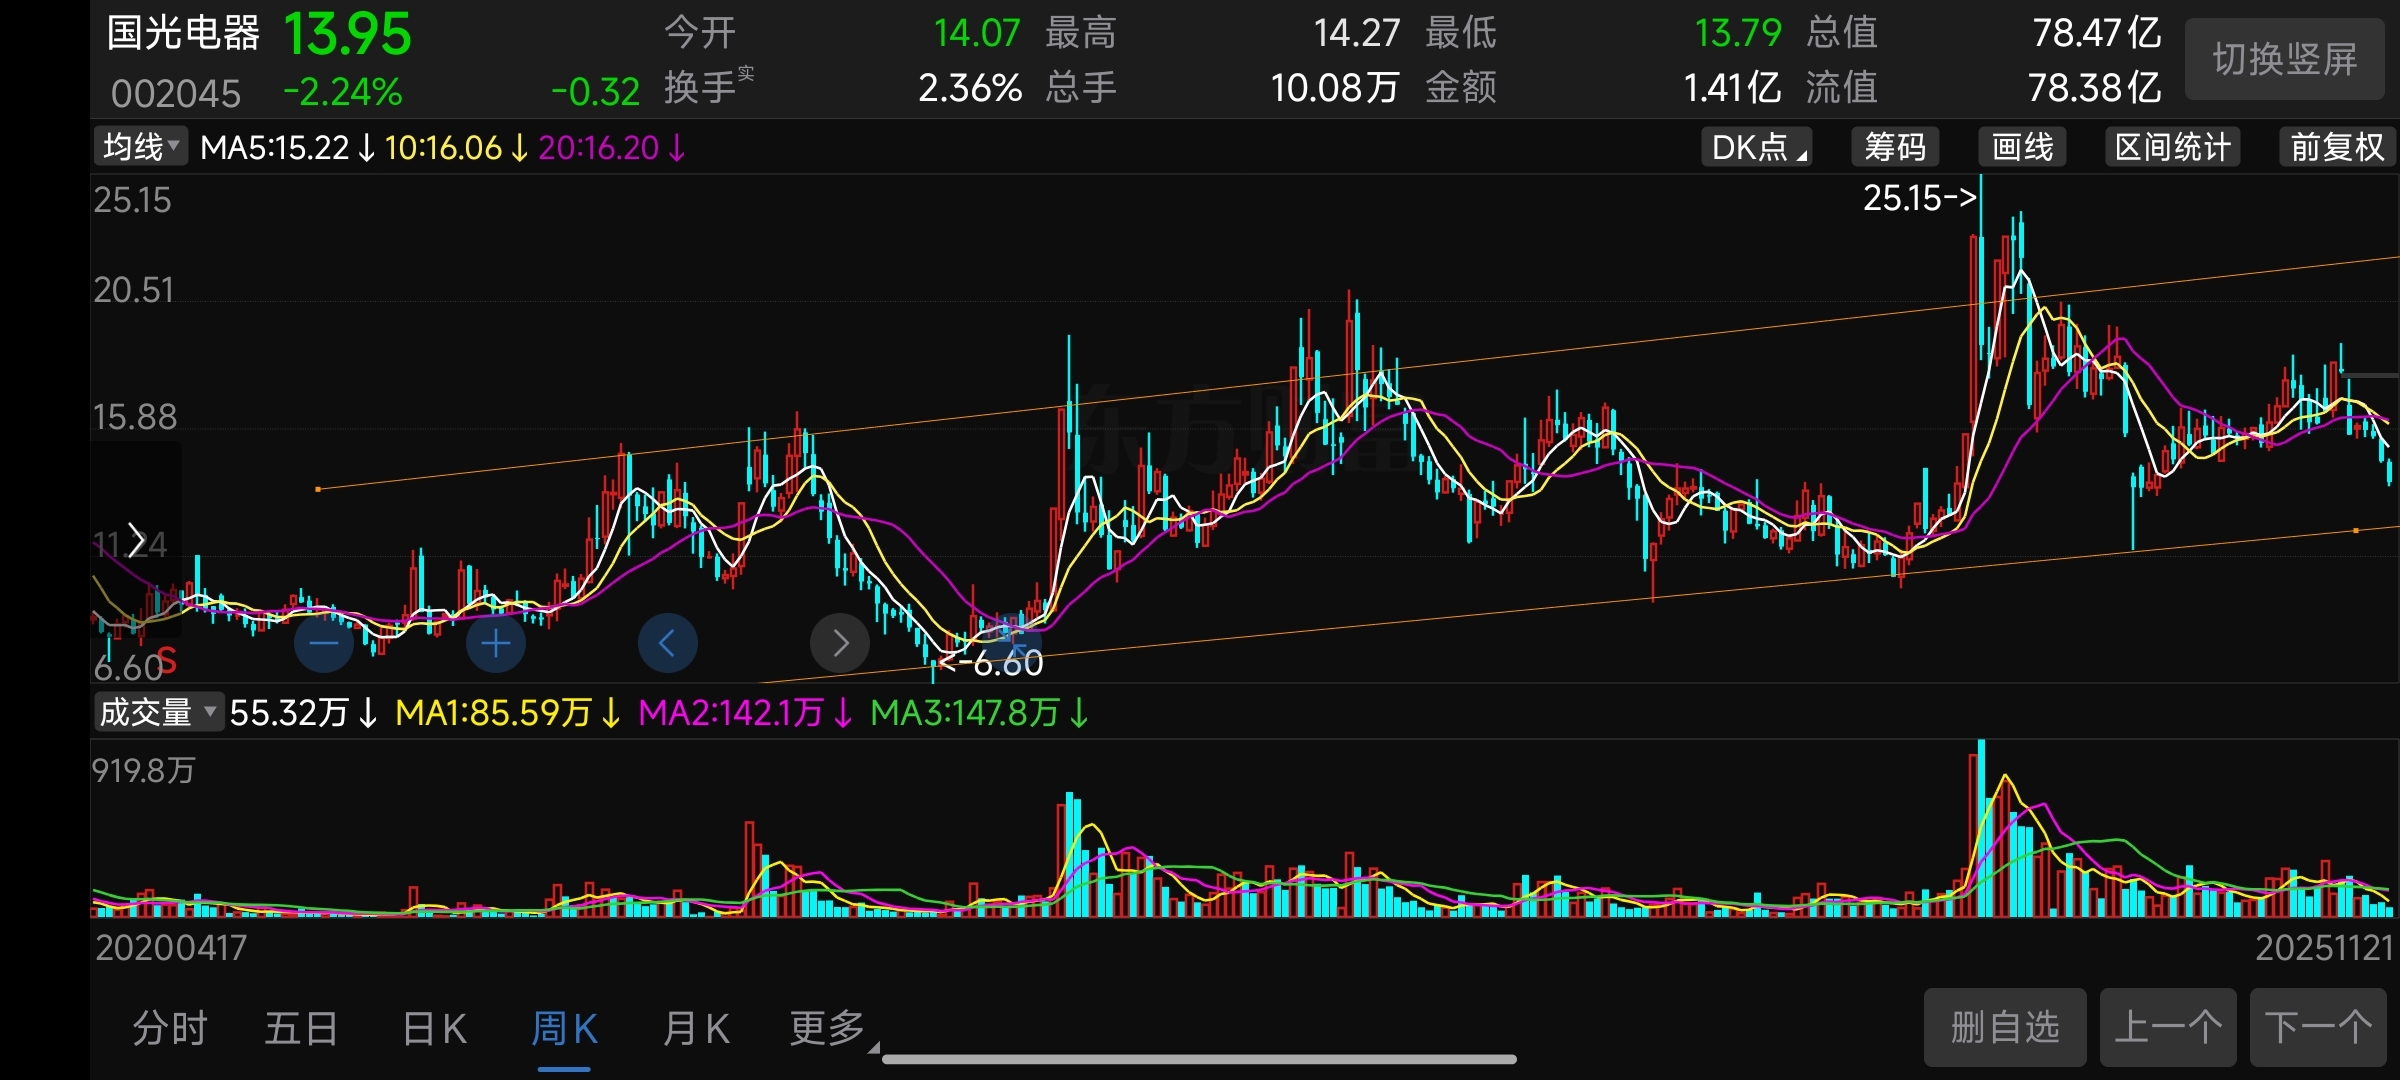Viewport: 2400px width, 1080px height.
Task: Activate the 画线 drawing tool
Action: [2022, 148]
